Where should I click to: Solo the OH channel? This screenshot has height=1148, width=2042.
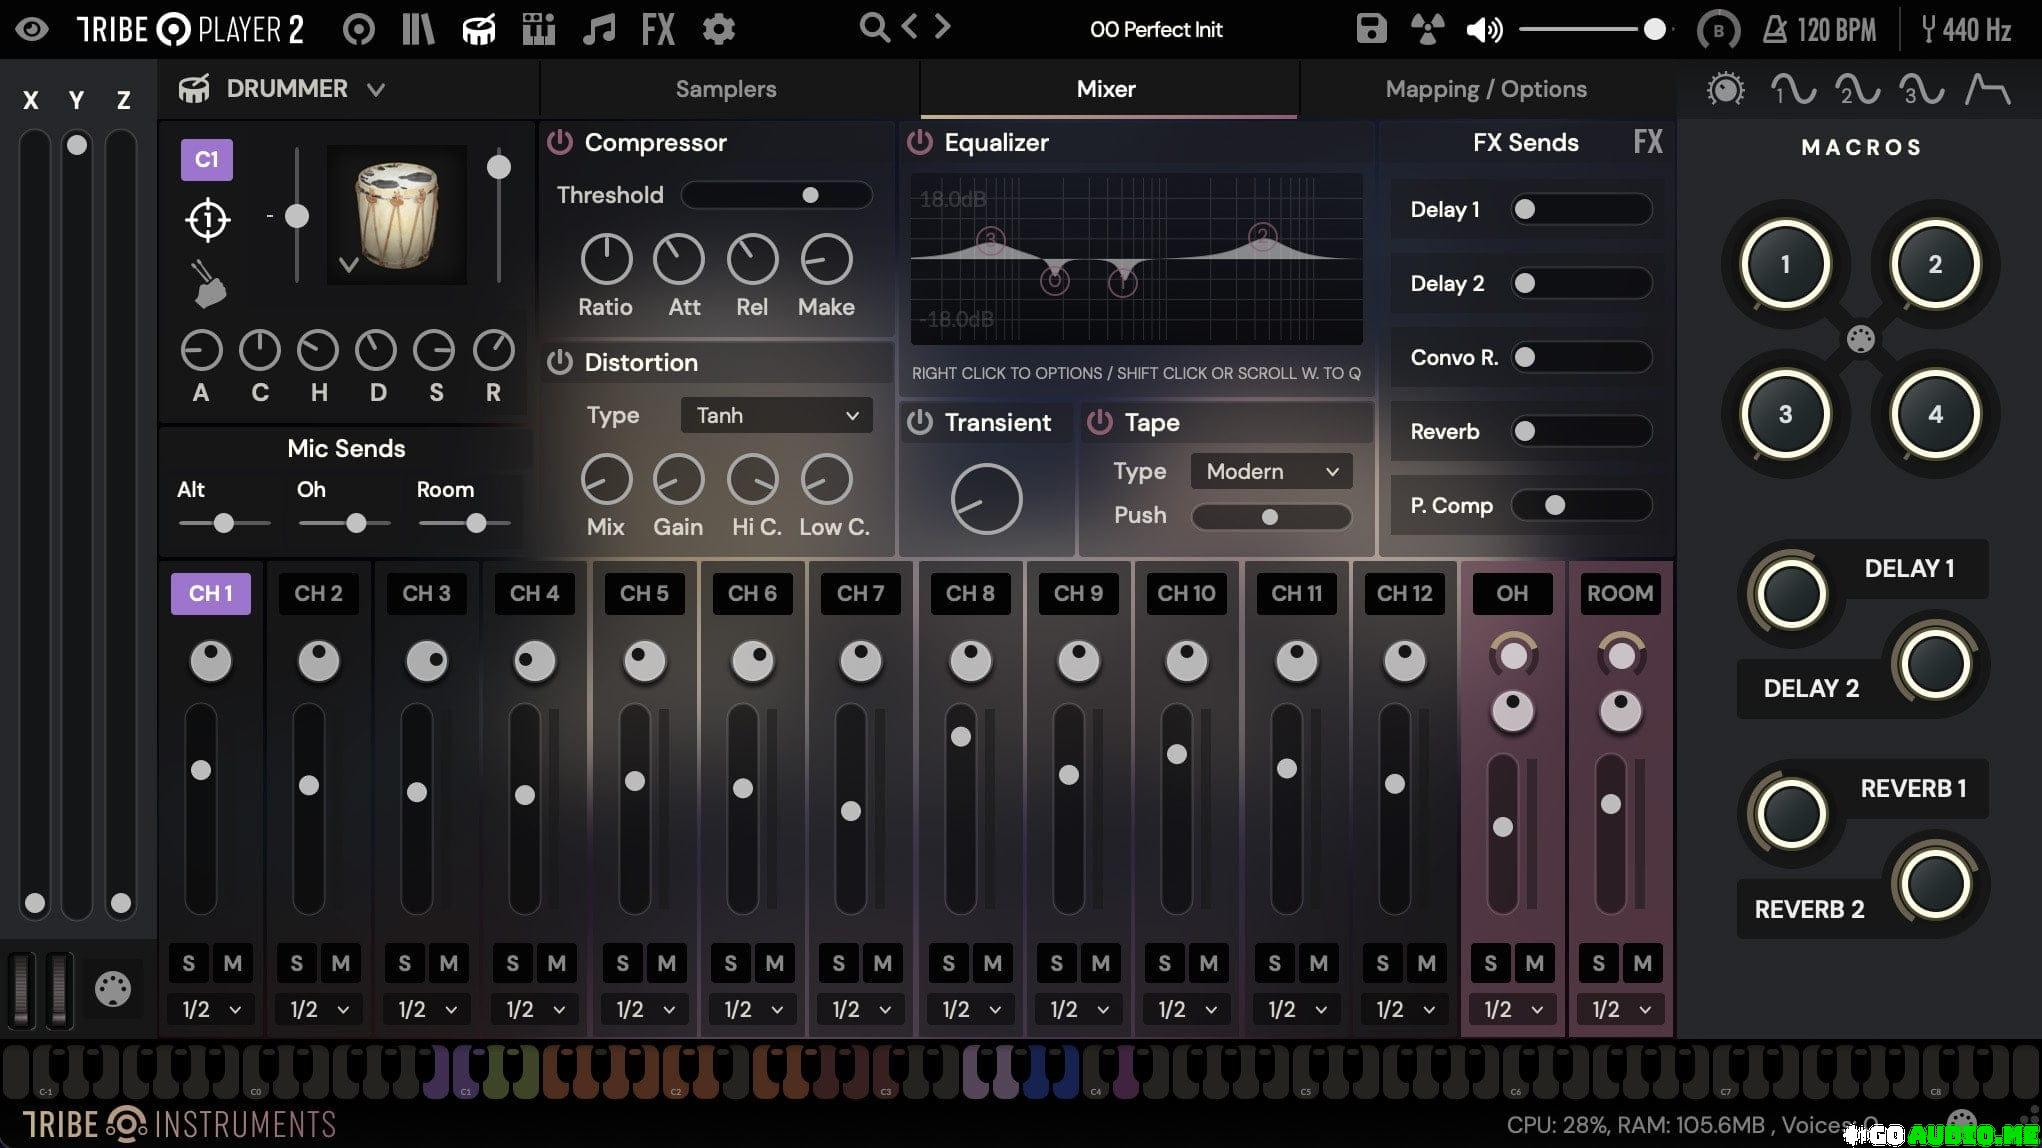click(x=1490, y=963)
